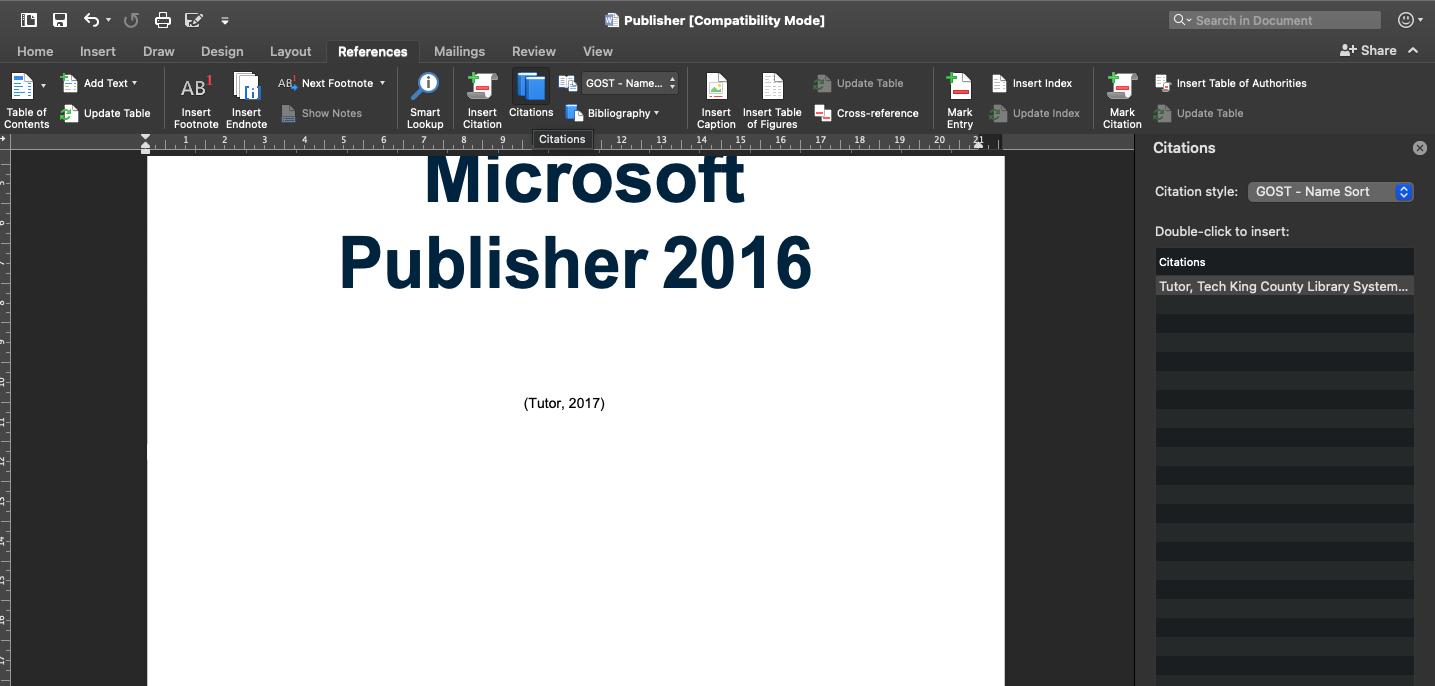Select the Tutor, Tech King County citation

pos(1285,286)
